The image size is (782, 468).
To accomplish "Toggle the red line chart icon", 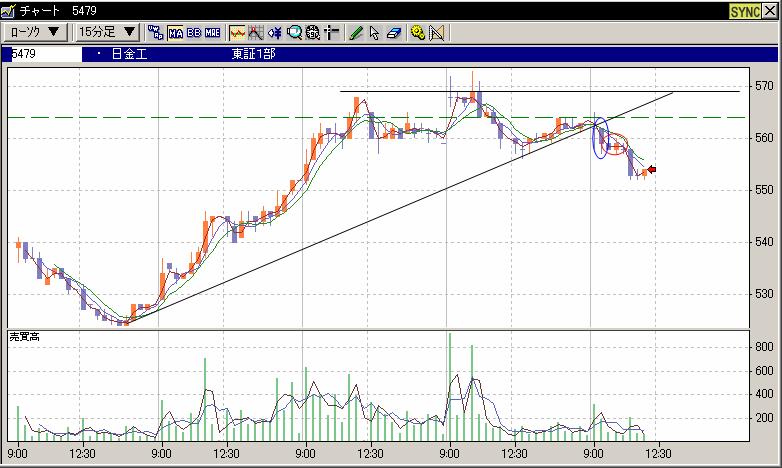I will pyautogui.click(x=237, y=33).
